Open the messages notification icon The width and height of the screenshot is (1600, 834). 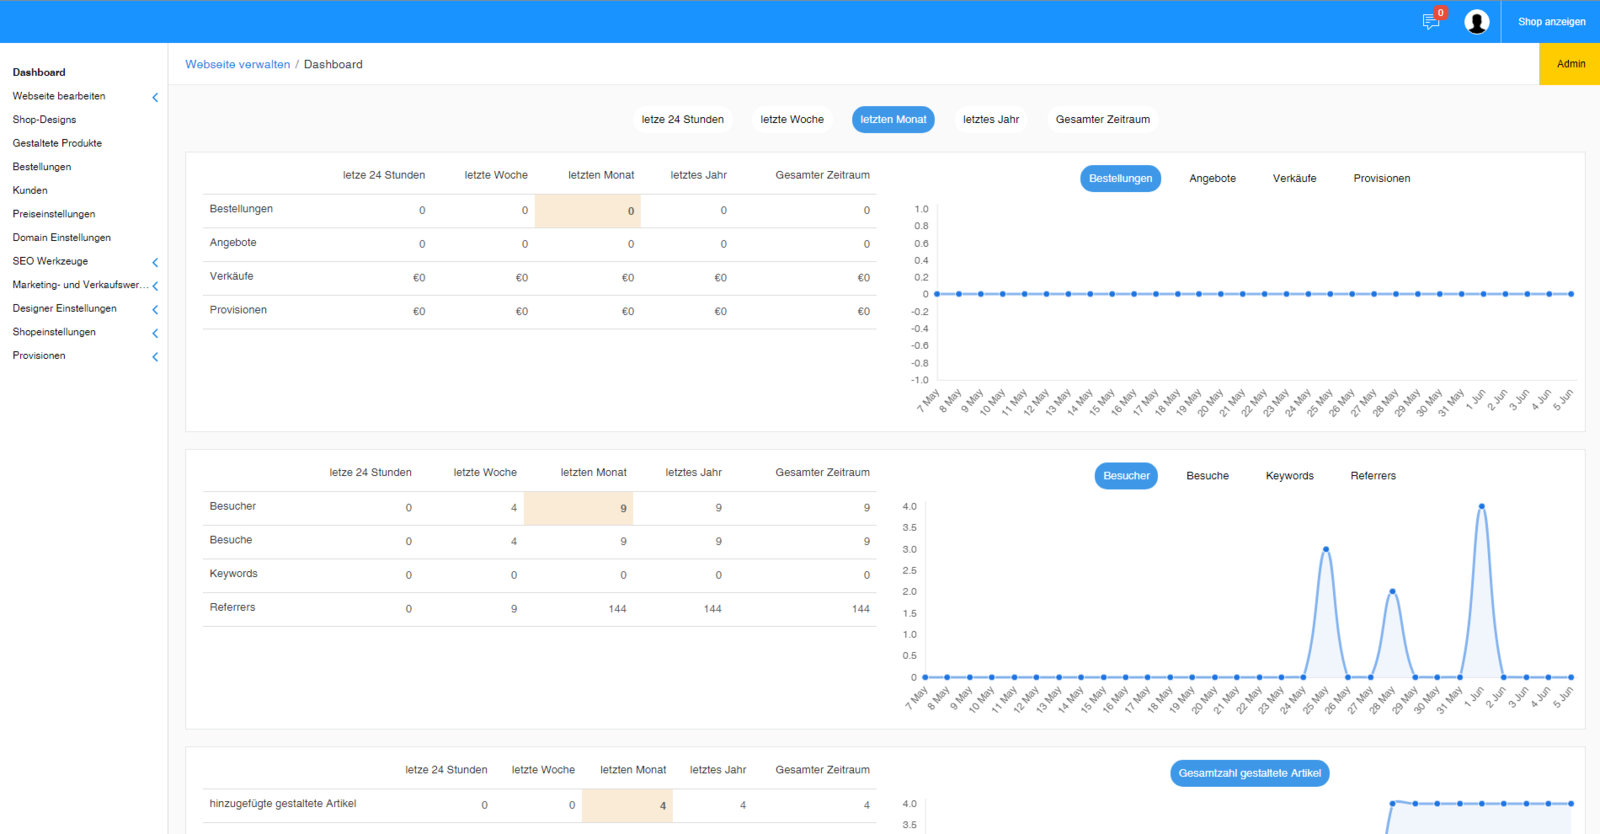1431,21
